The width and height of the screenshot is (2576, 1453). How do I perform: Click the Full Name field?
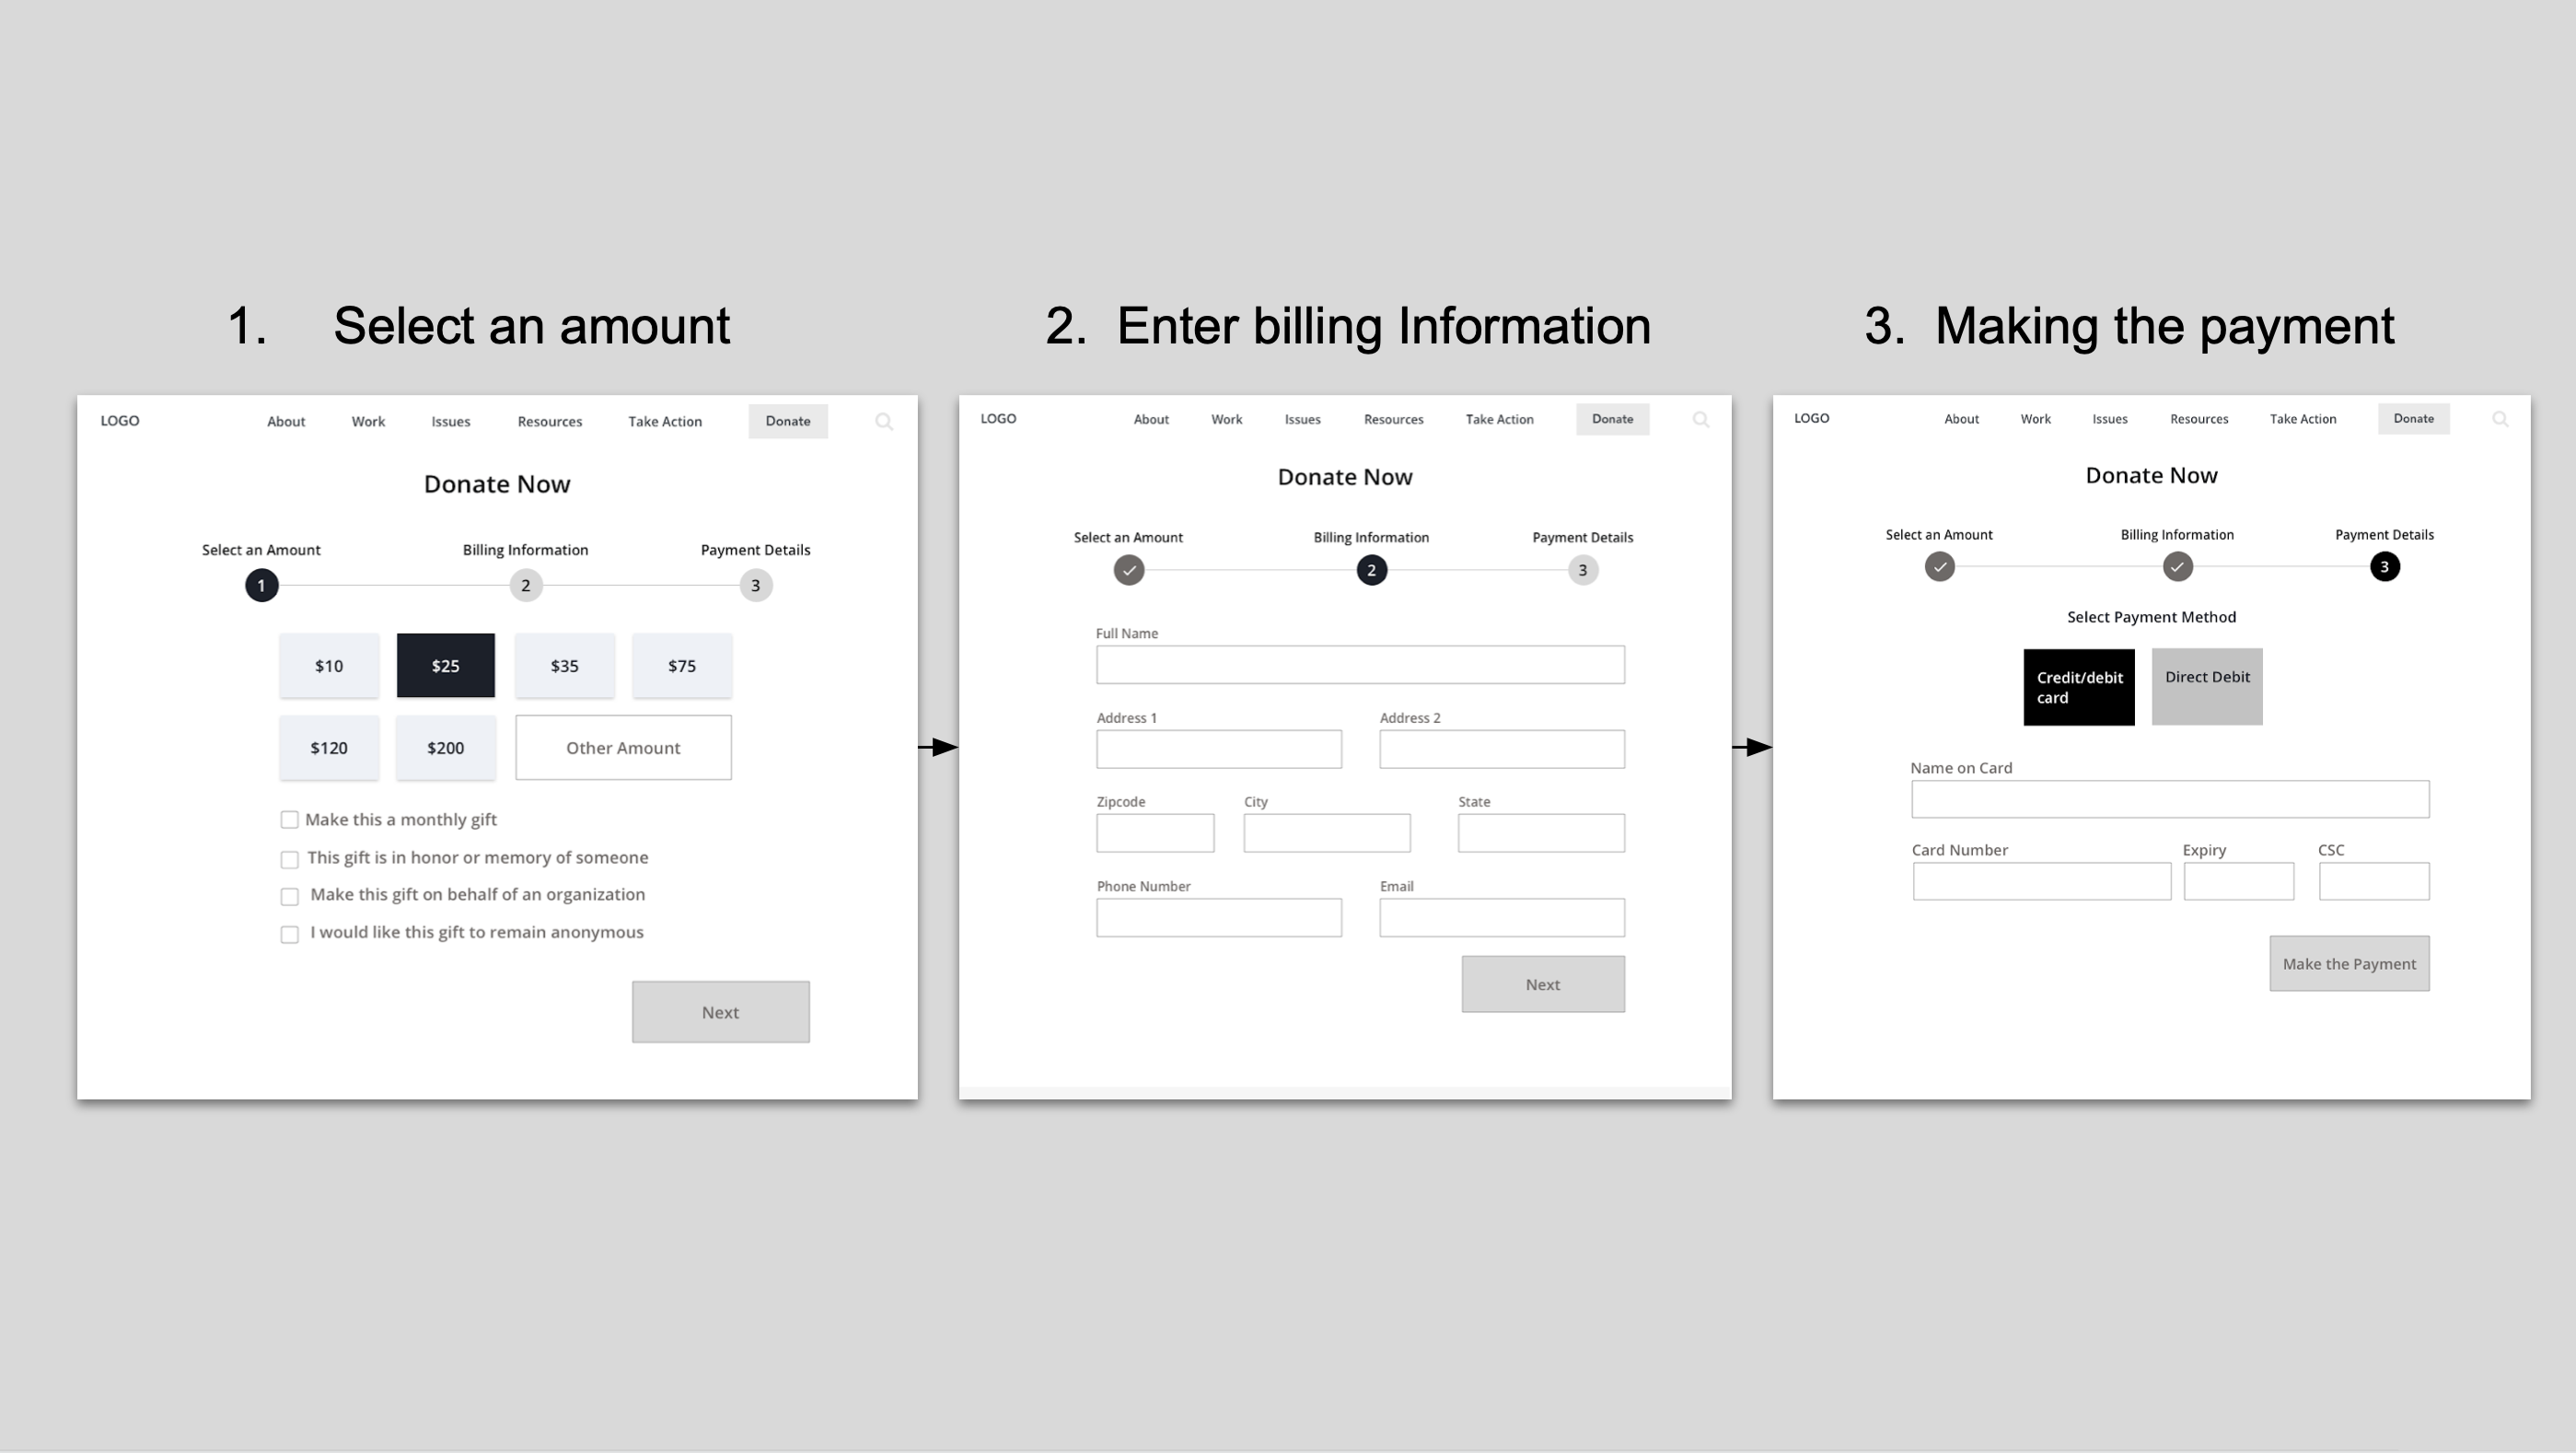click(x=1360, y=665)
